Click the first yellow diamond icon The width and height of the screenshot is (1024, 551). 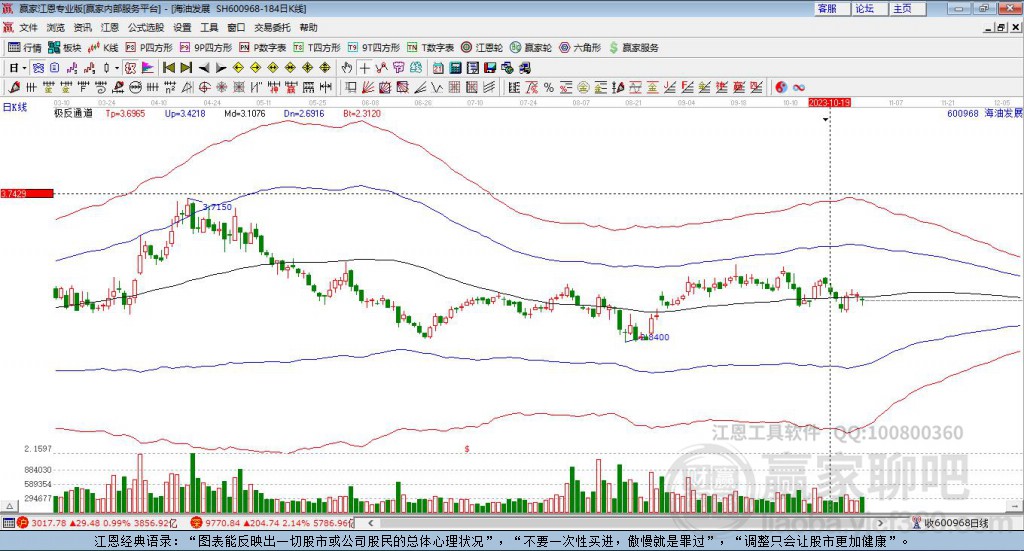pos(238,68)
